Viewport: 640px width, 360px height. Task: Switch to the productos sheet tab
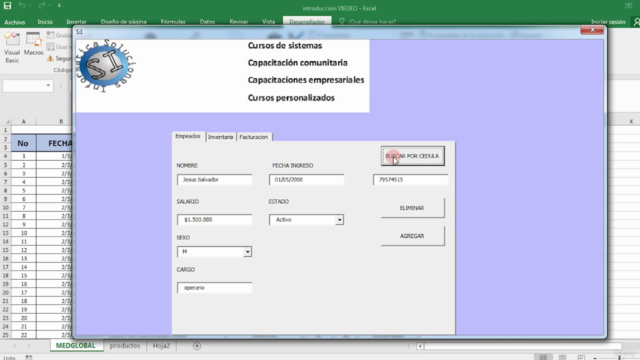click(125, 346)
